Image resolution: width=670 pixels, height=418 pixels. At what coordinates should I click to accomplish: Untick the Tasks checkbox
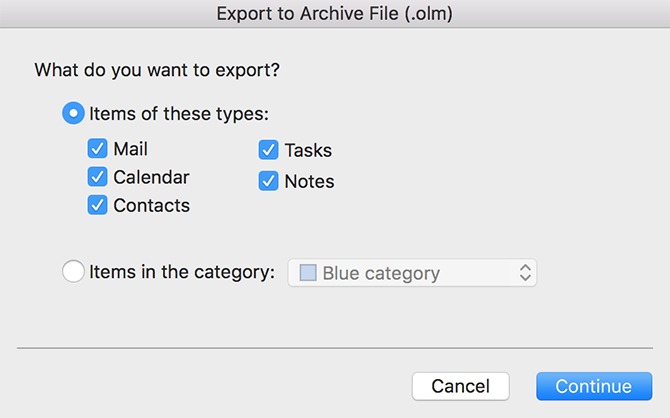click(x=268, y=150)
